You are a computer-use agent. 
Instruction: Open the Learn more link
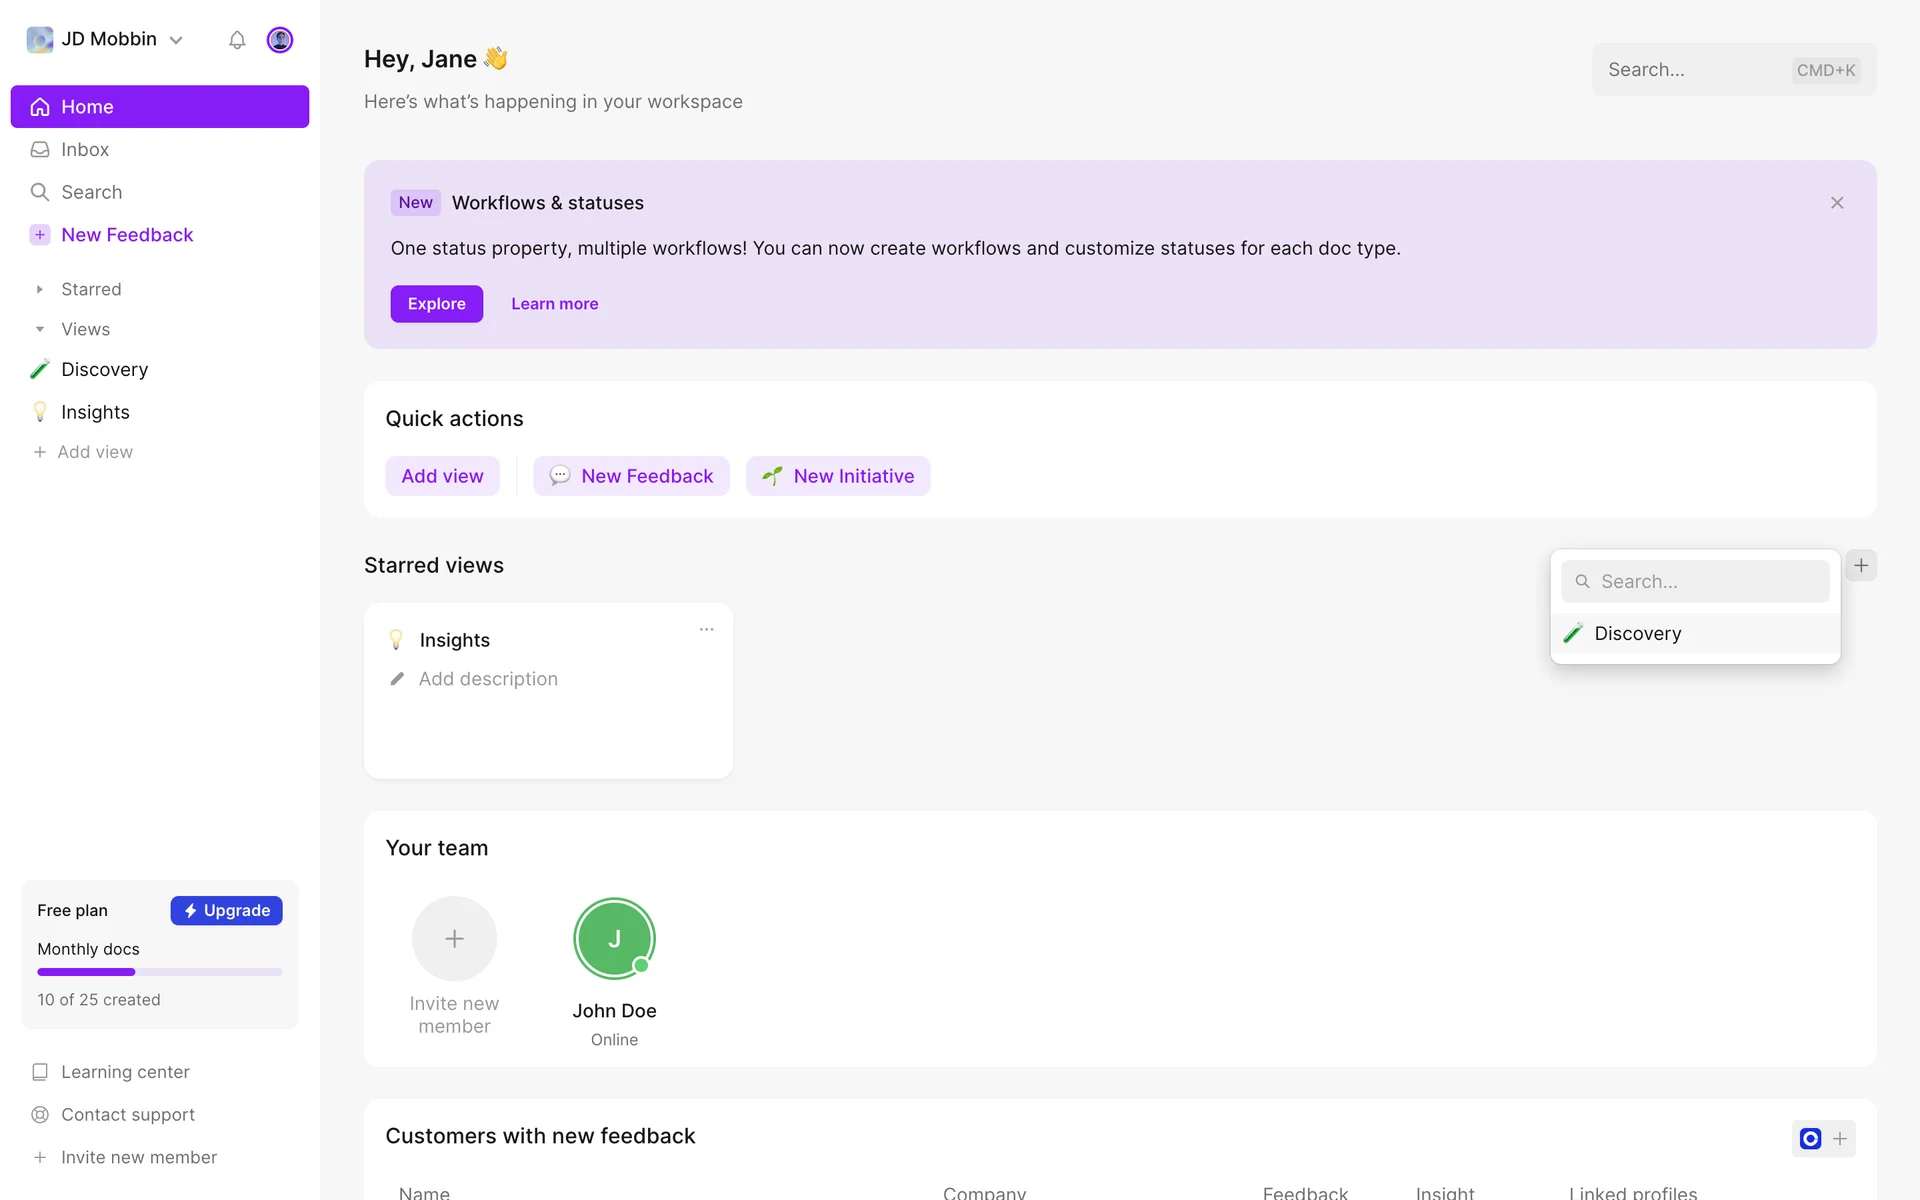point(554,304)
